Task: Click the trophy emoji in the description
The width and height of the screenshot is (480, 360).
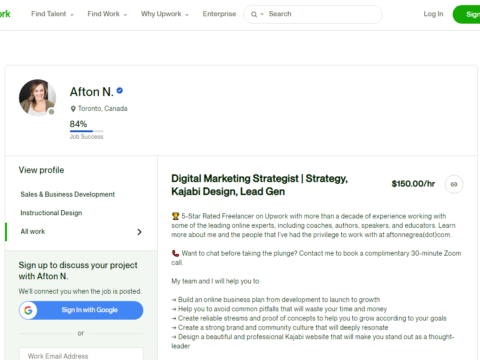Action: (x=175, y=216)
